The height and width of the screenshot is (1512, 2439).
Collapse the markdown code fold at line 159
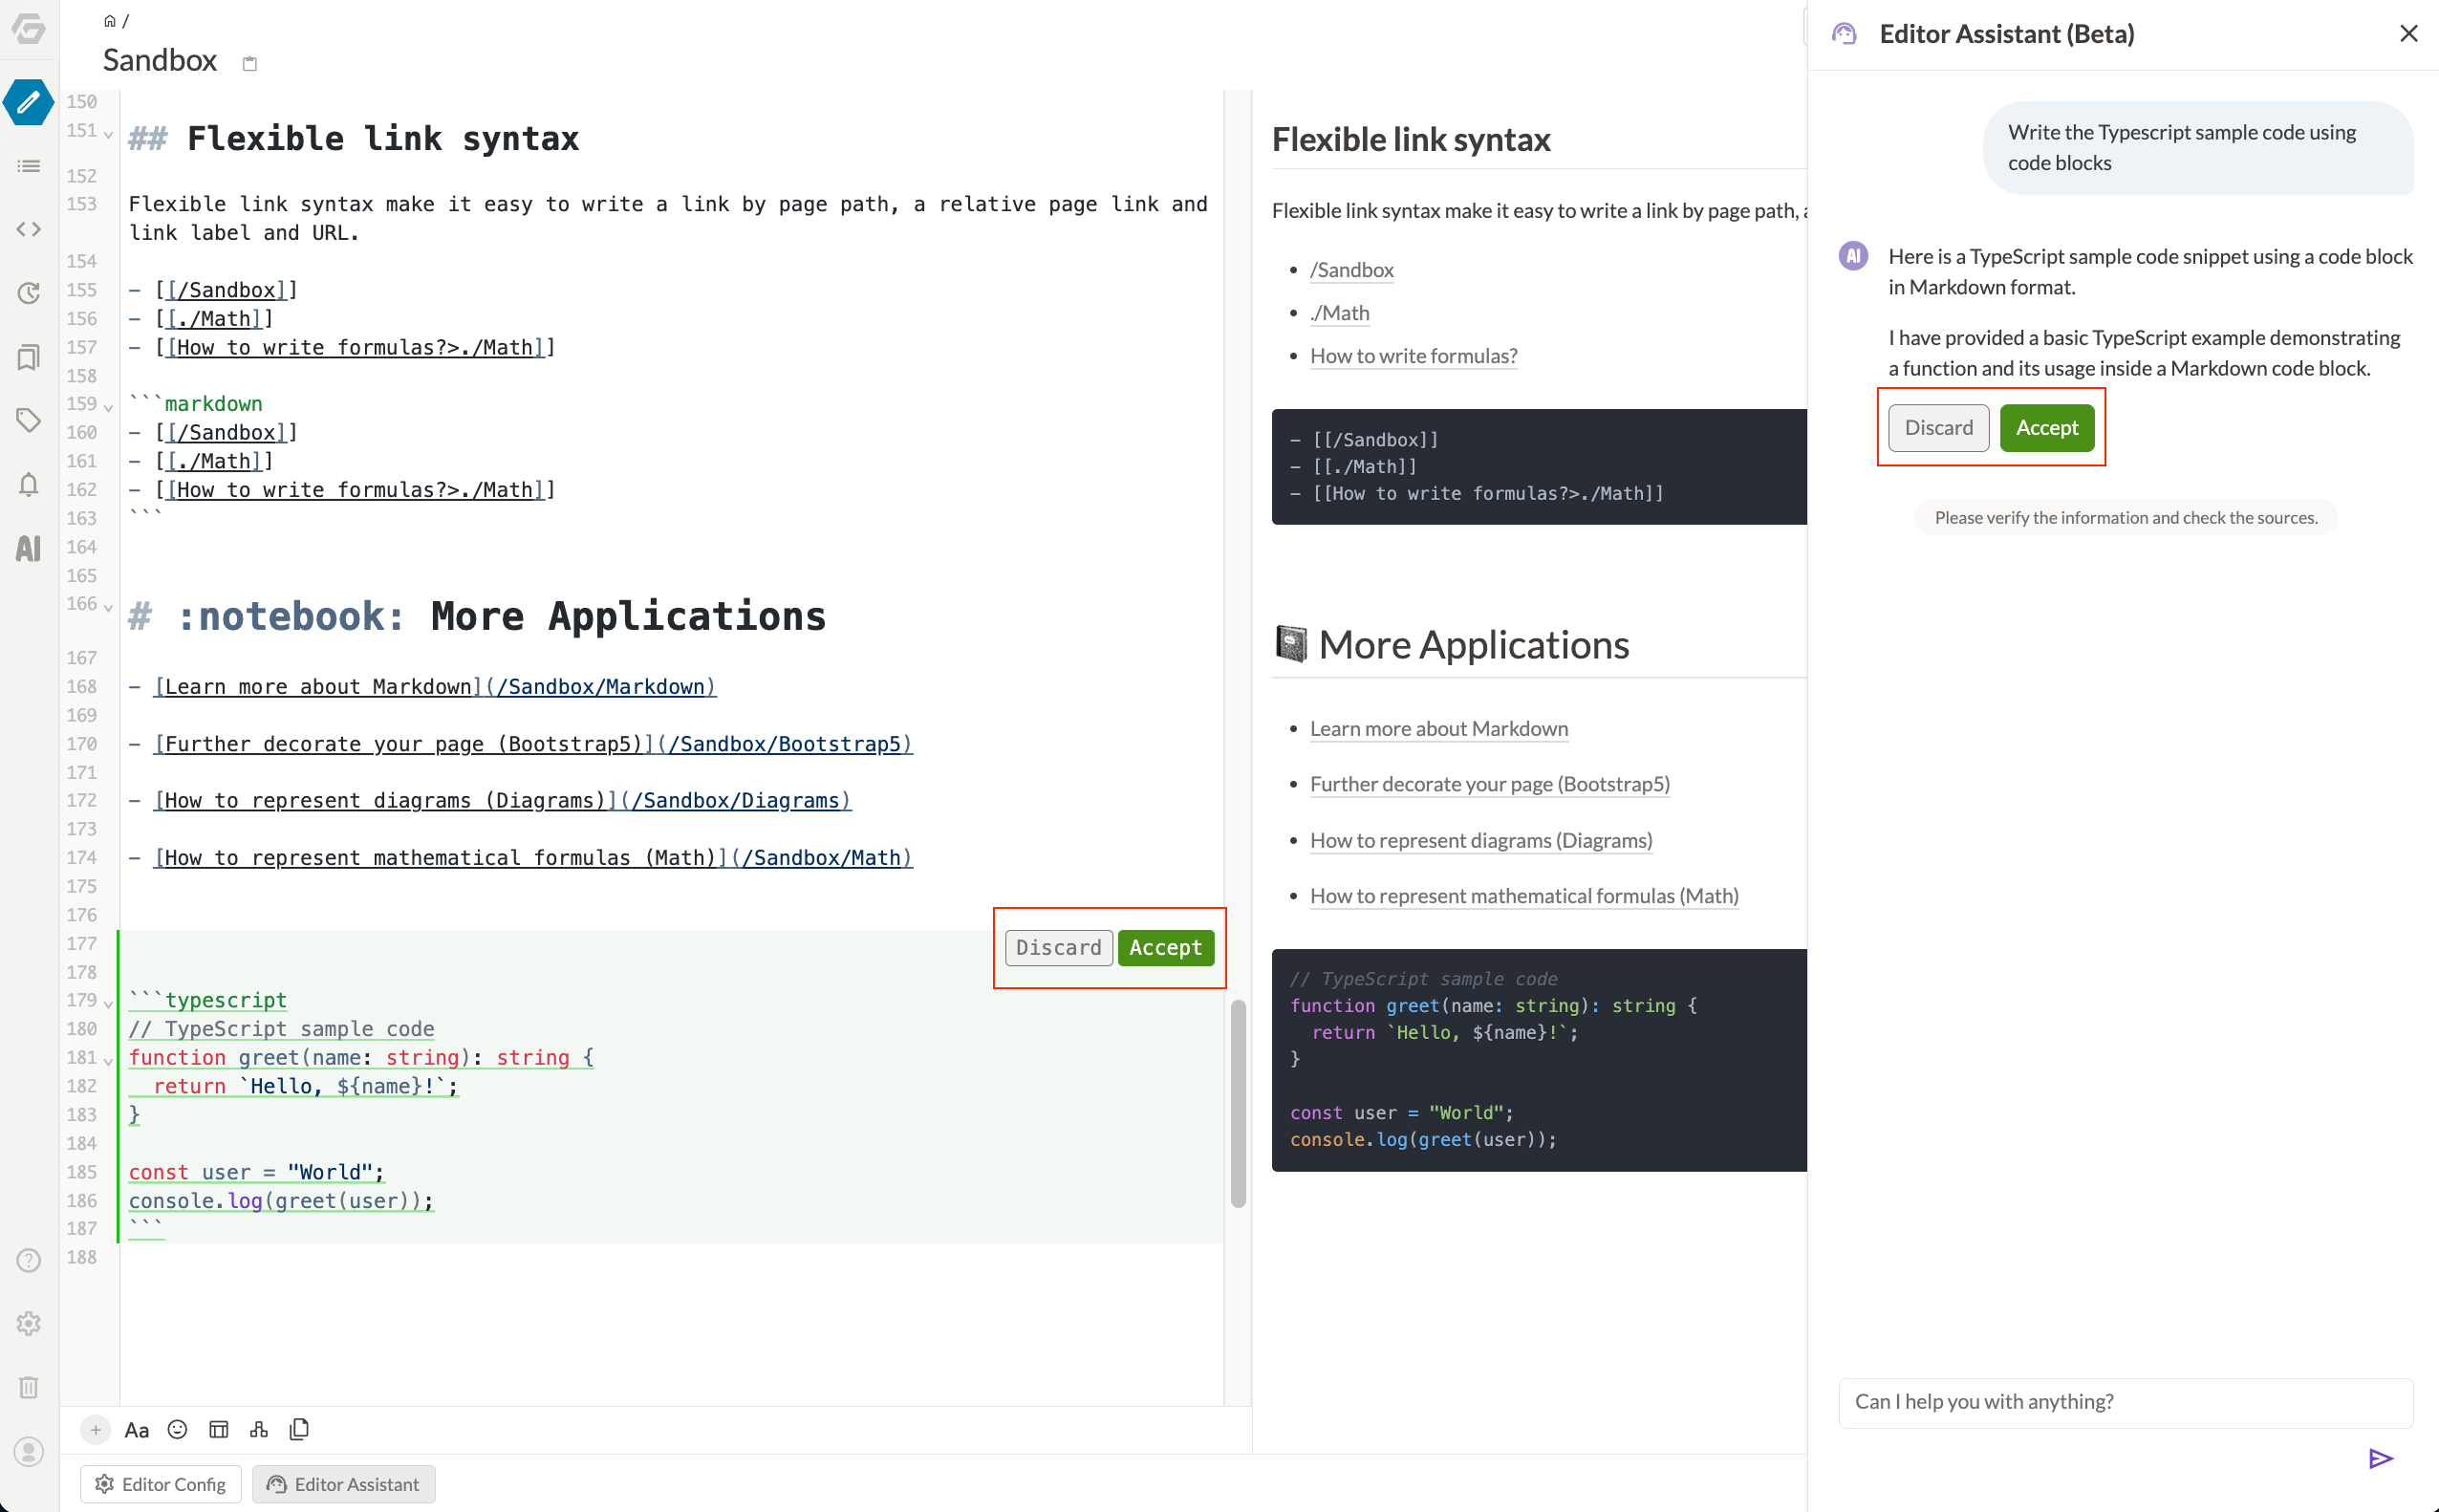point(108,407)
